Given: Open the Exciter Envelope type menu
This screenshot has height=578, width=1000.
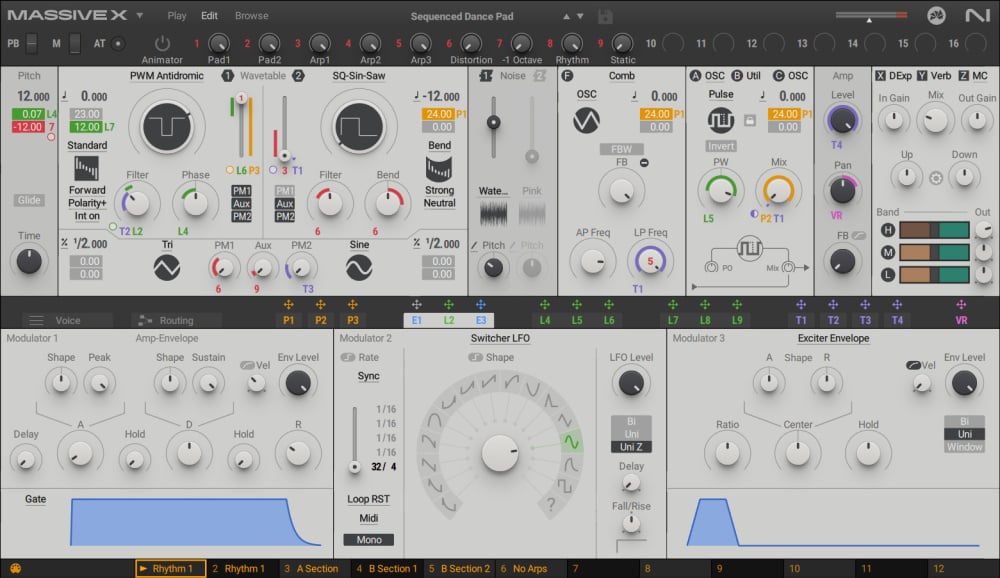Looking at the screenshot, I should pos(833,338).
